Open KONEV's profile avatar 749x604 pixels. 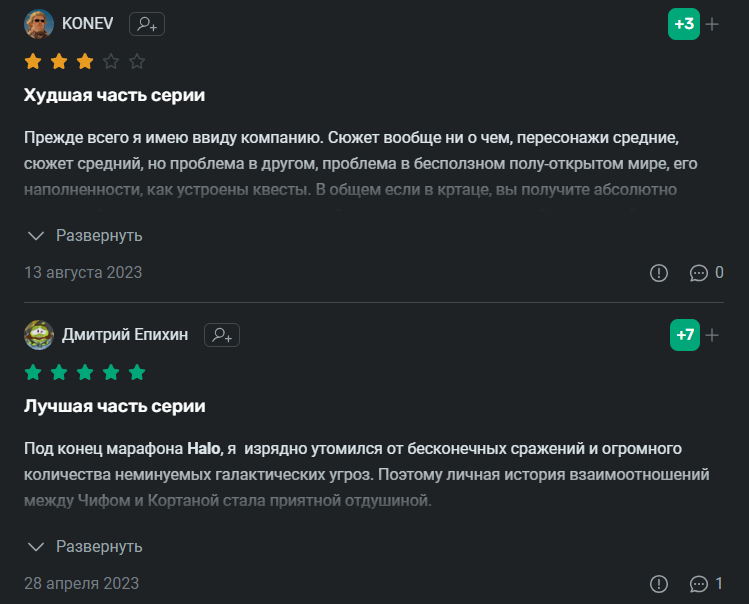pyautogui.click(x=39, y=24)
